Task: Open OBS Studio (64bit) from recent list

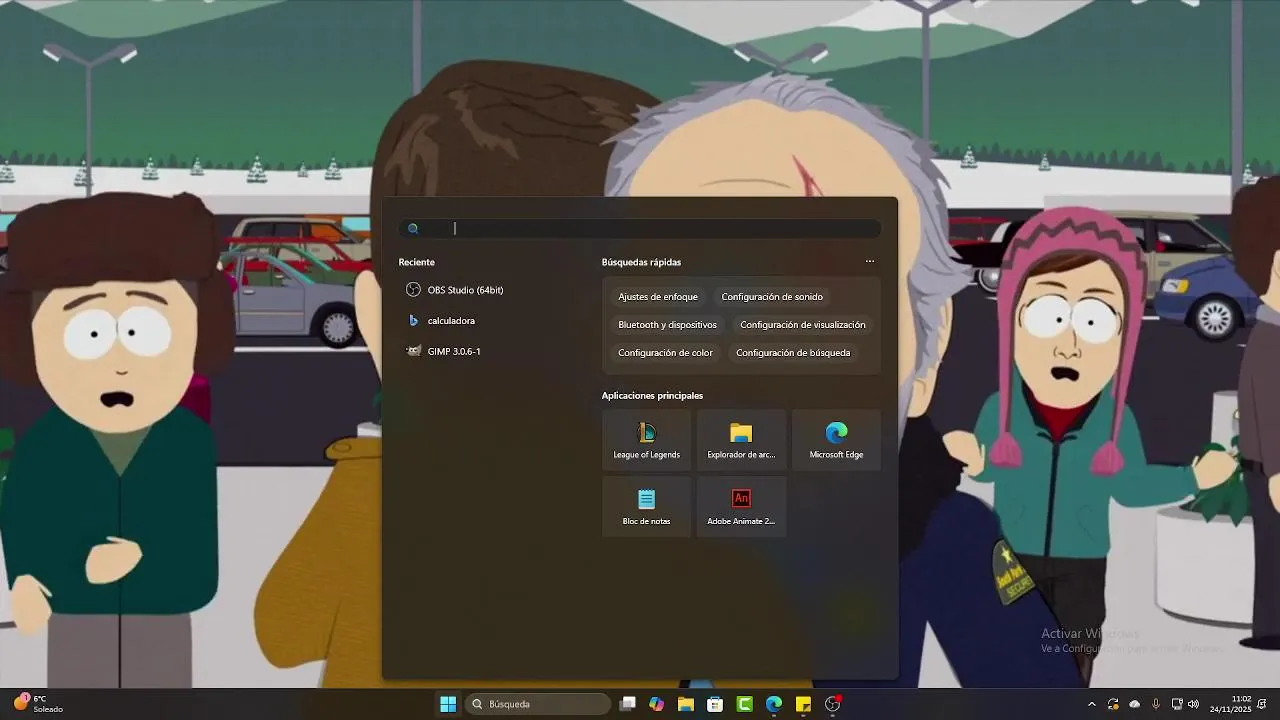Action: coord(456,290)
